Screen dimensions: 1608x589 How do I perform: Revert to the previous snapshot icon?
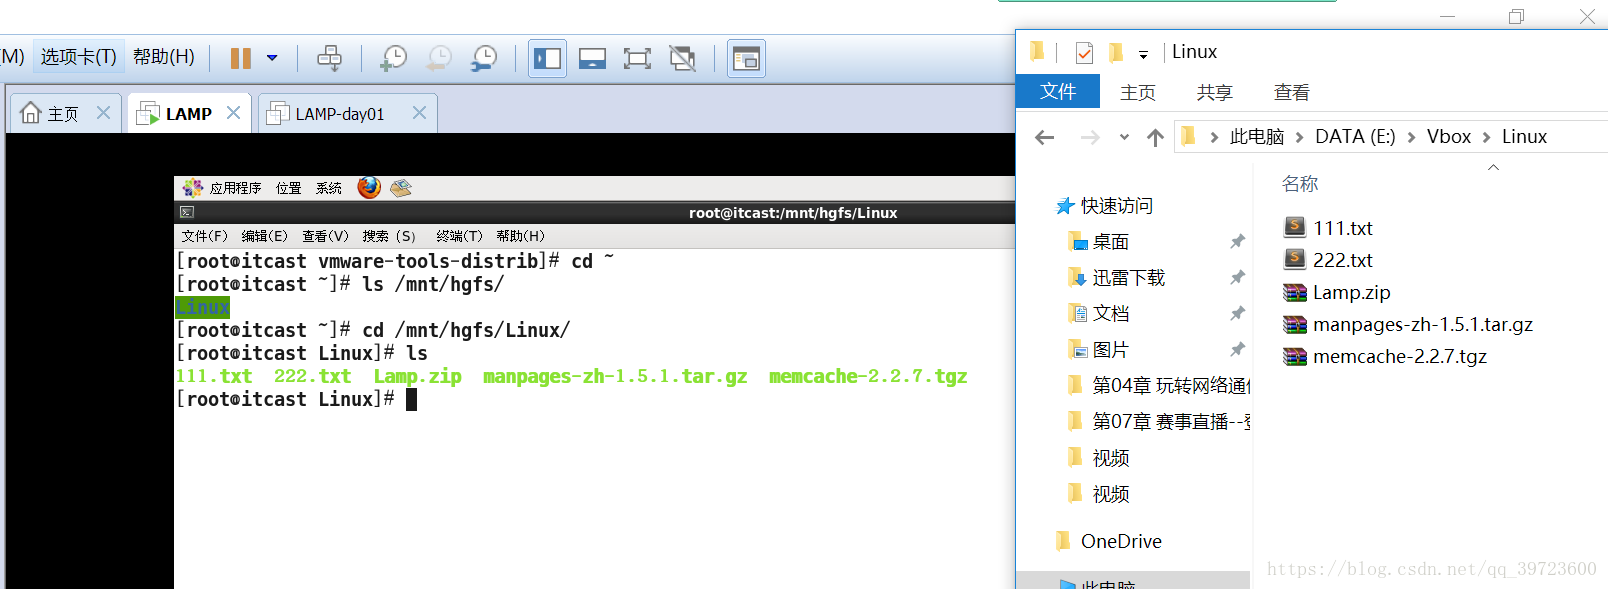438,58
